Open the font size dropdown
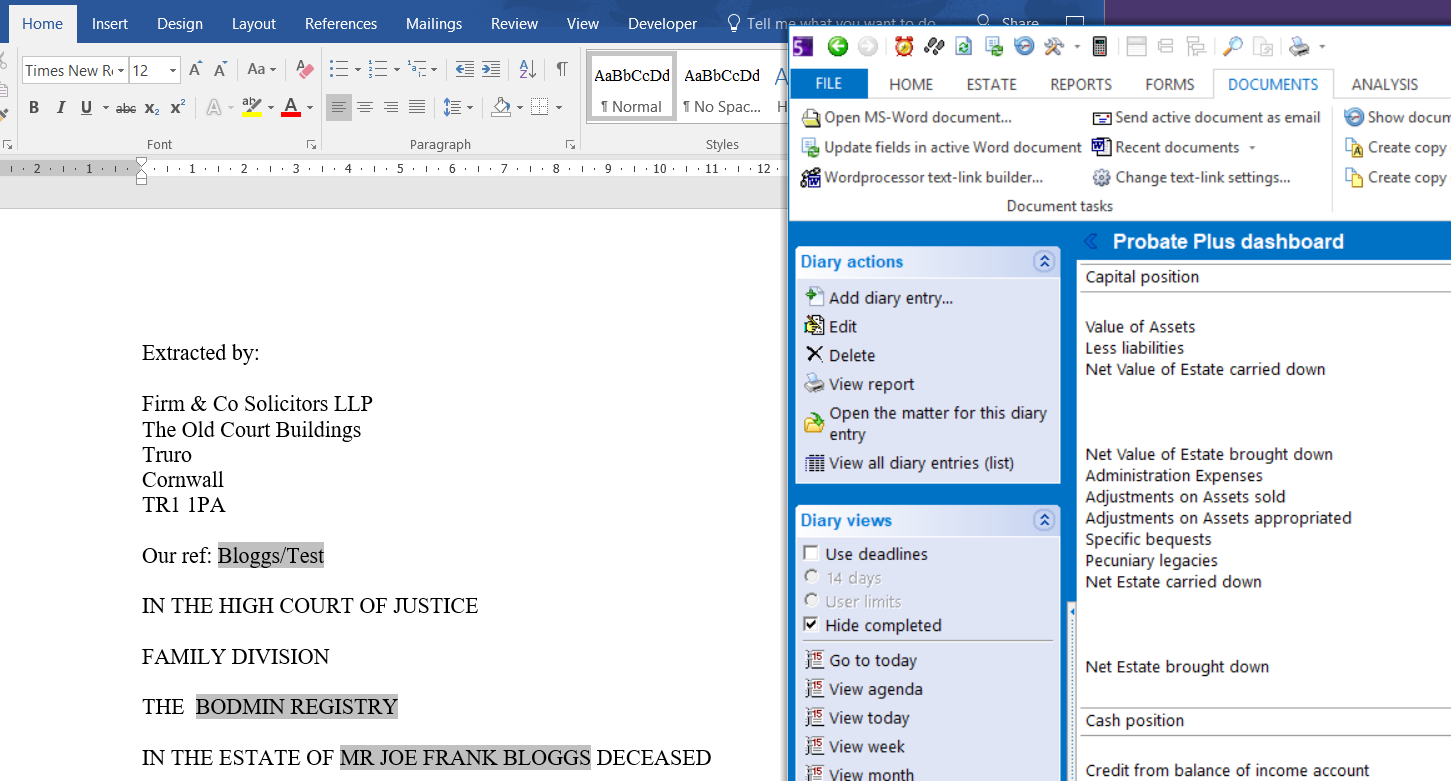This screenshot has height=781, width=1451. coord(173,71)
